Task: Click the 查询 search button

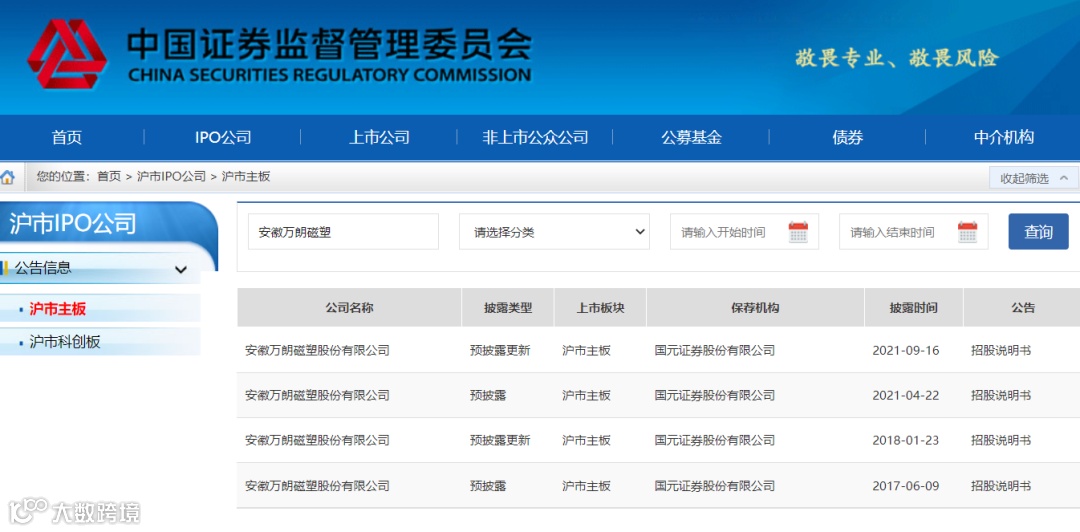Action: (1039, 232)
